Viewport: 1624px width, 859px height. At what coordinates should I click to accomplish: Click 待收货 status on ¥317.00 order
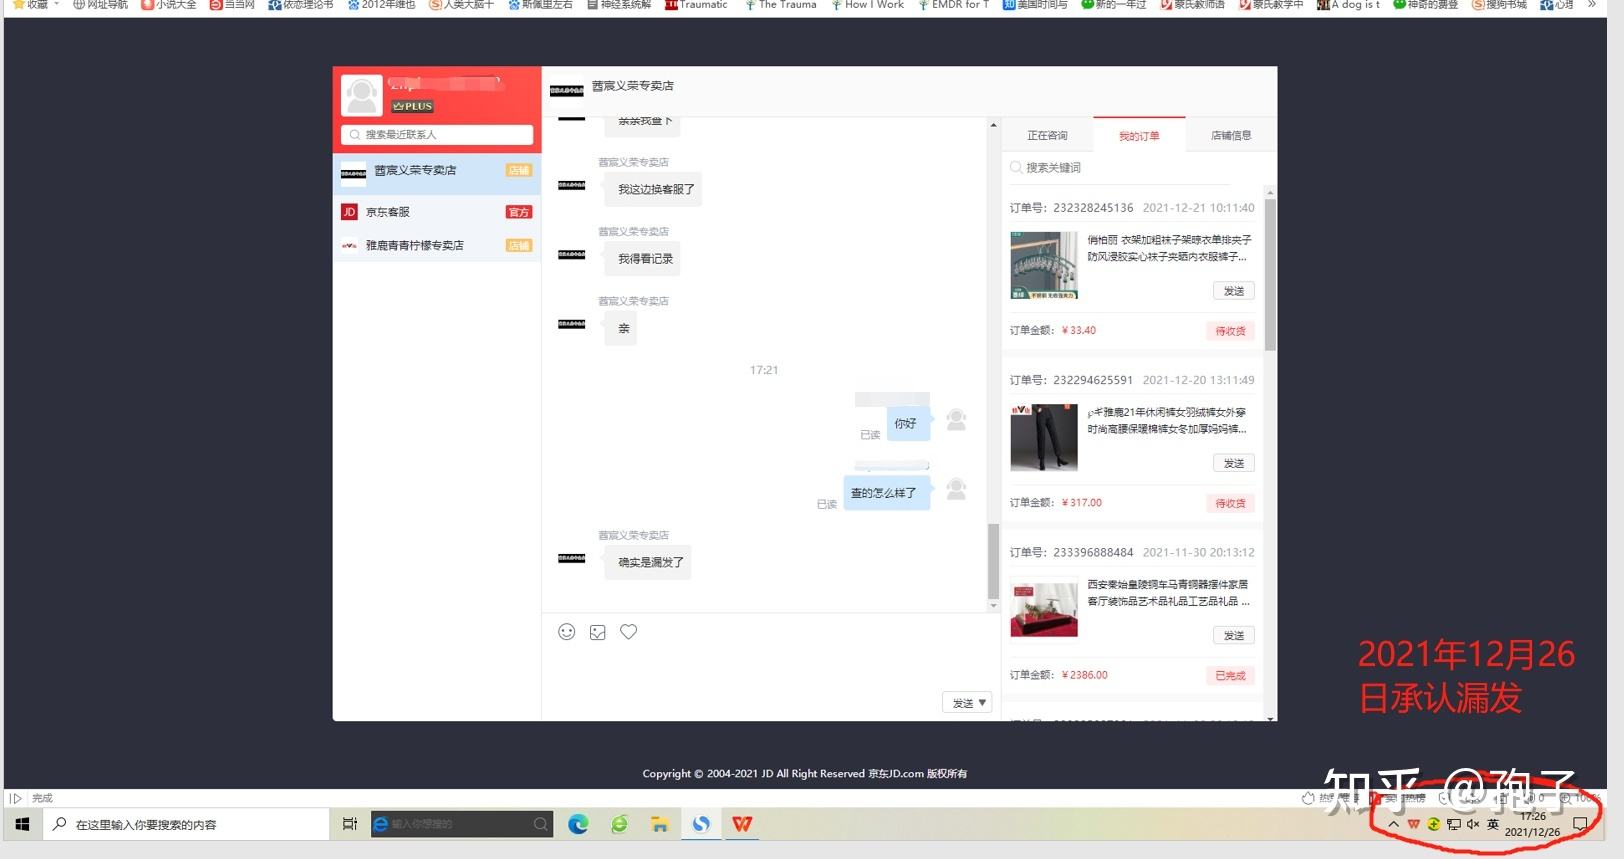point(1230,503)
